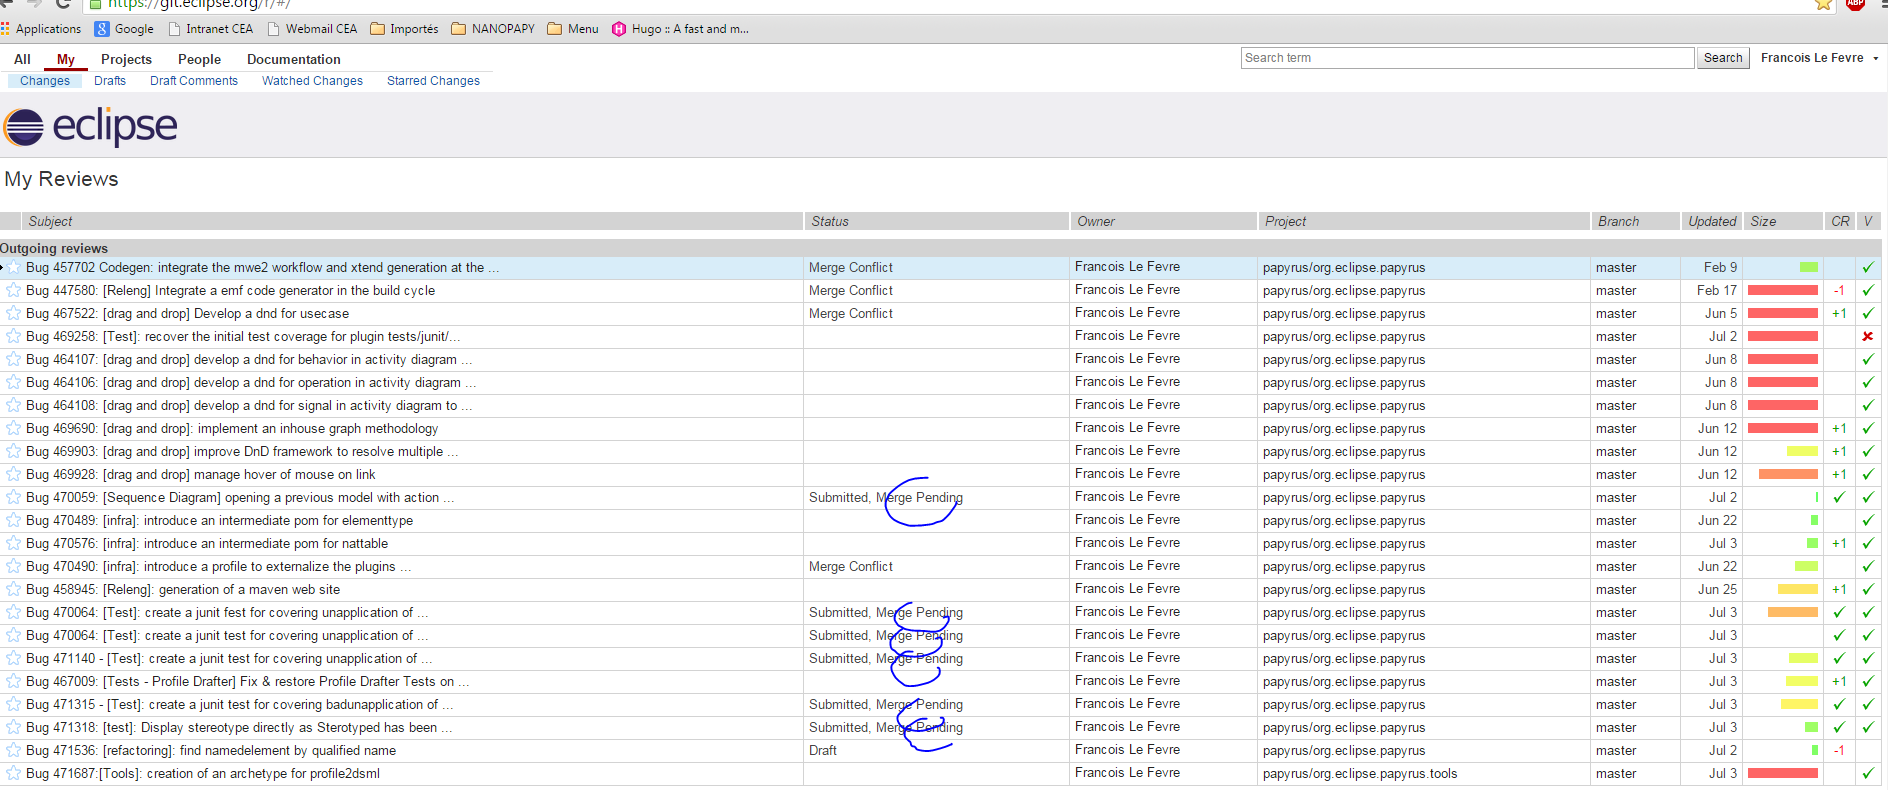Open the My menu
This screenshot has width=1888, height=790.
pos(66,59)
